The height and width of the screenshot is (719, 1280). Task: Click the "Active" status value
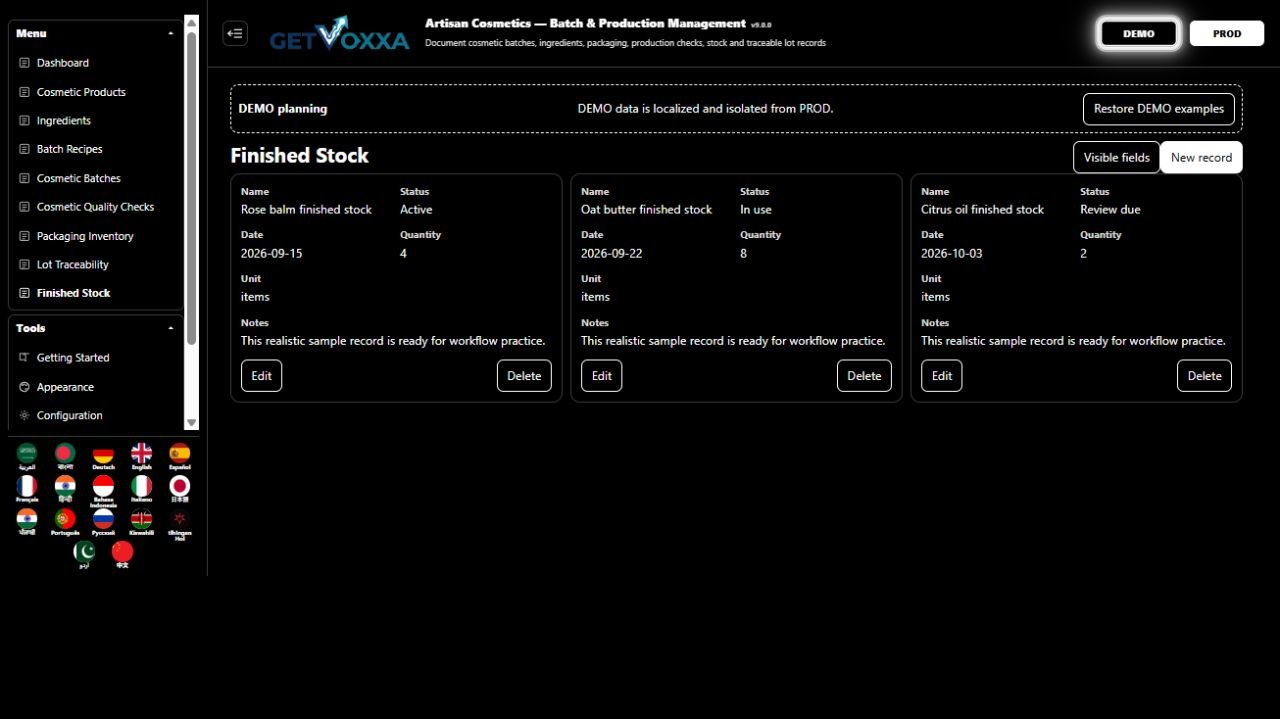[x=416, y=210]
